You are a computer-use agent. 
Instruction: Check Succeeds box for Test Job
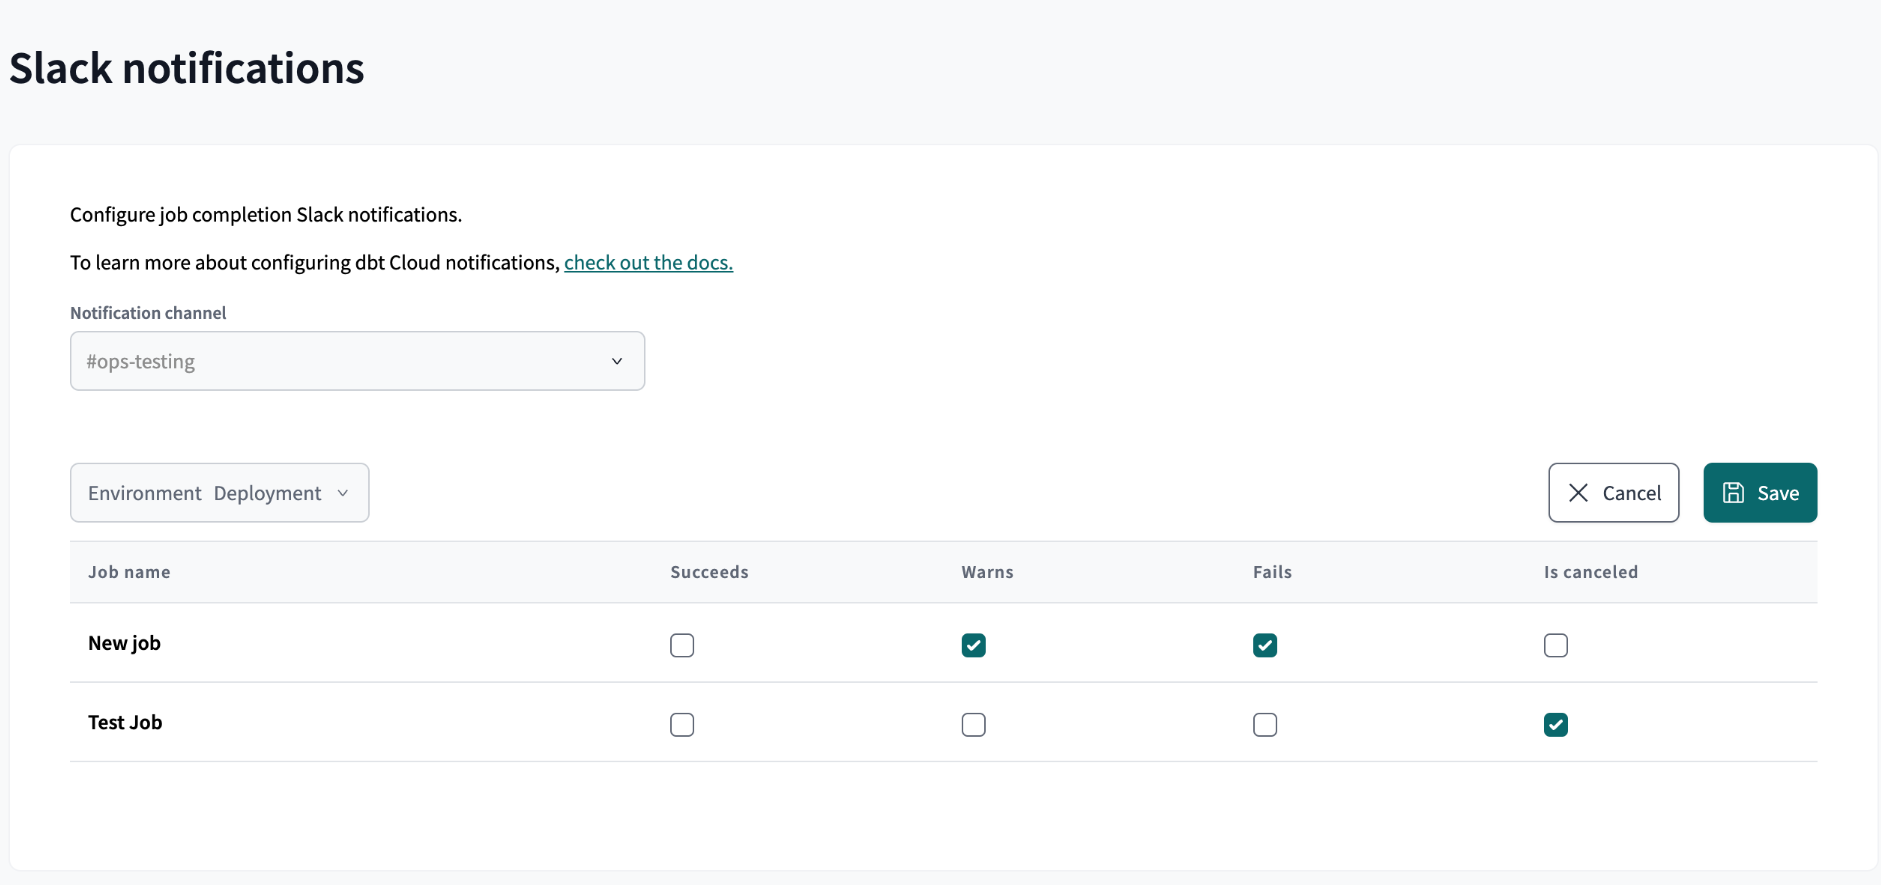coord(682,724)
